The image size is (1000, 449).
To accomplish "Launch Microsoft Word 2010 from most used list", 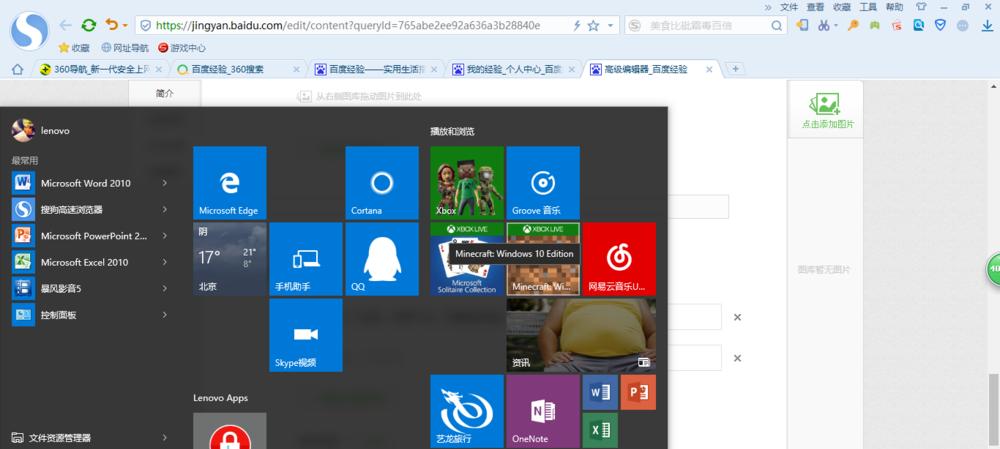I will pyautogui.click(x=90, y=183).
